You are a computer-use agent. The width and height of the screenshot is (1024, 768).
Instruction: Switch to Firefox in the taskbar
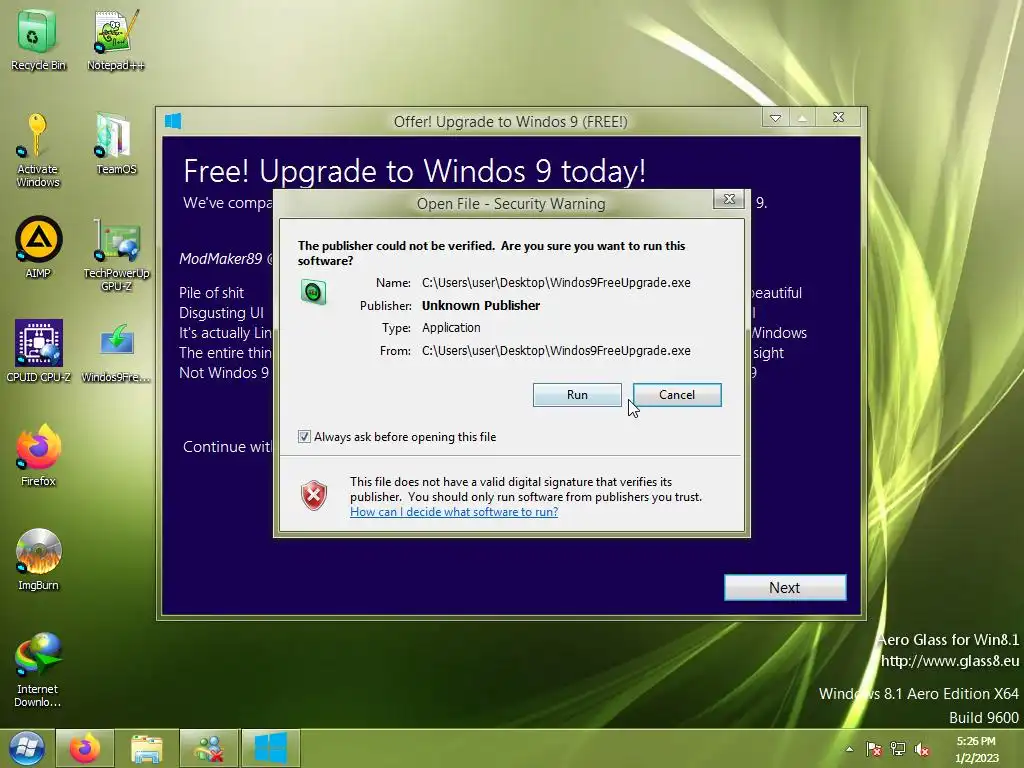(85, 748)
